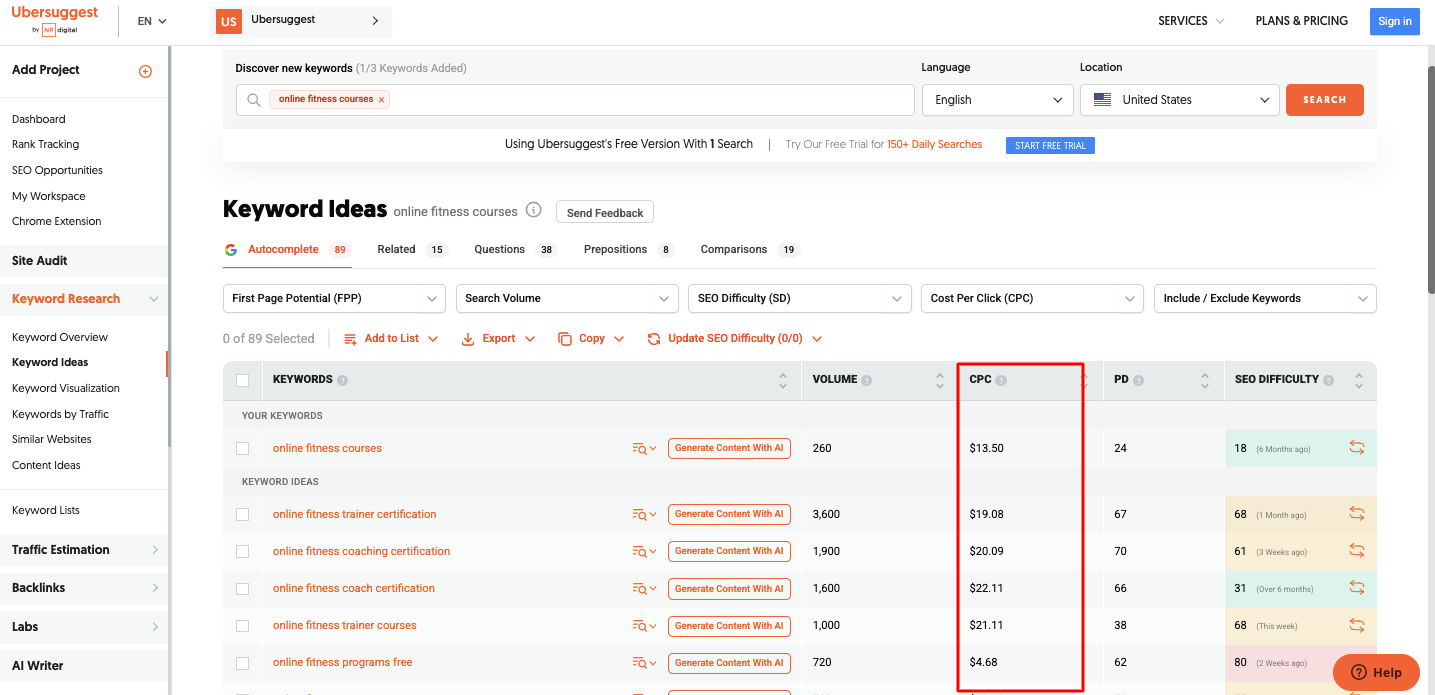The height and width of the screenshot is (695, 1435).
Task: Sort by the SEO Difficulty column arrows
Action: (1358, 381)
